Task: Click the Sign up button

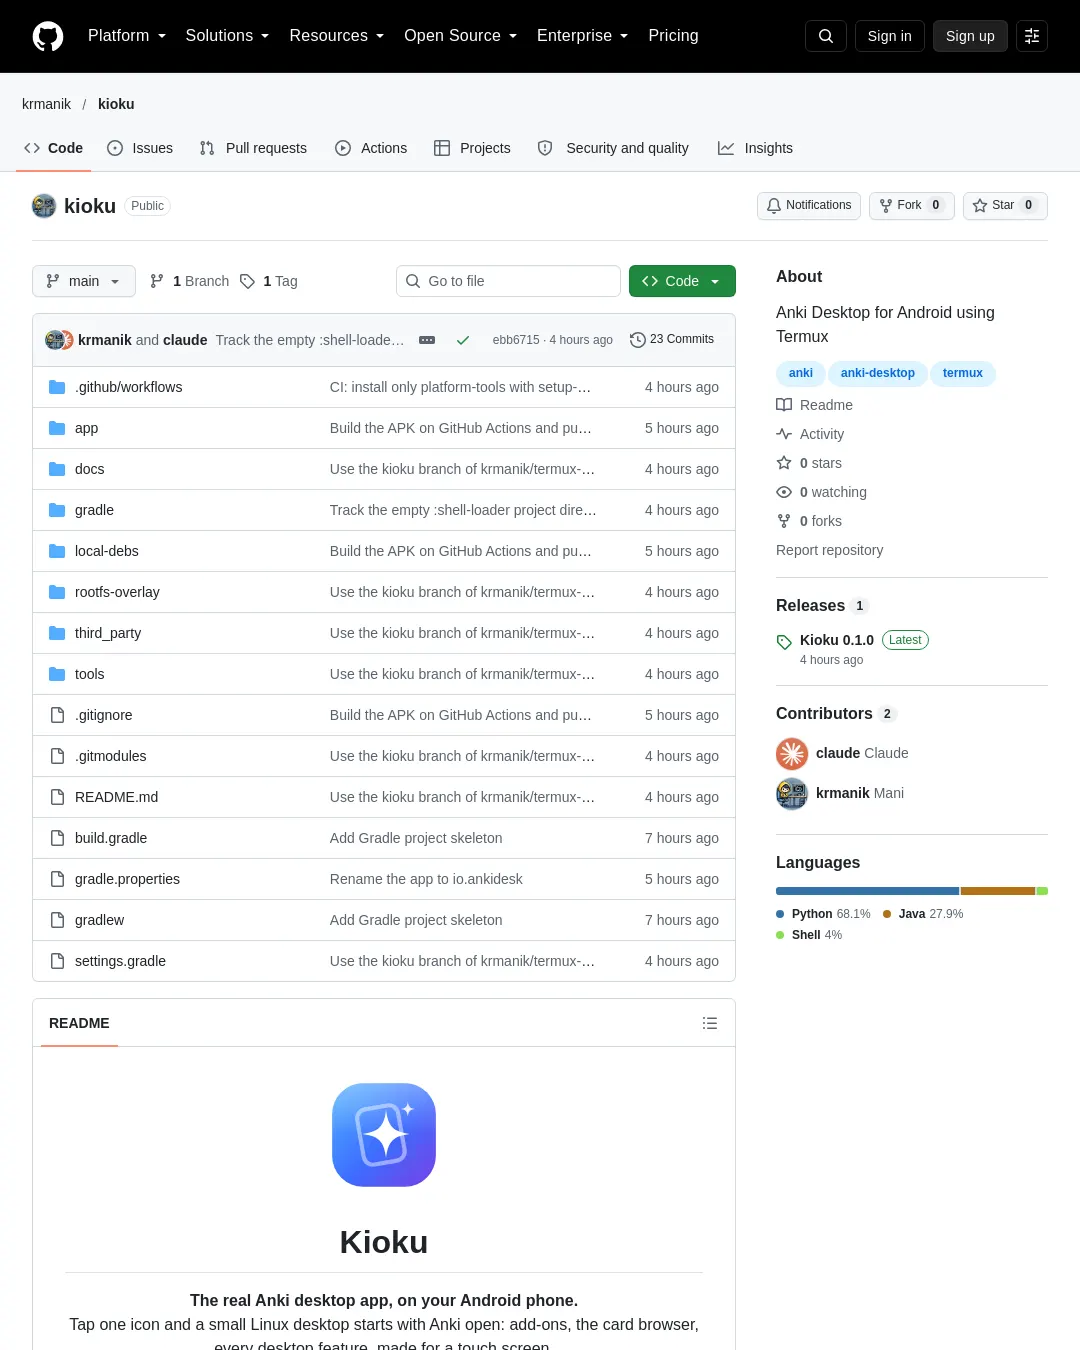Action: click(970, 36)
